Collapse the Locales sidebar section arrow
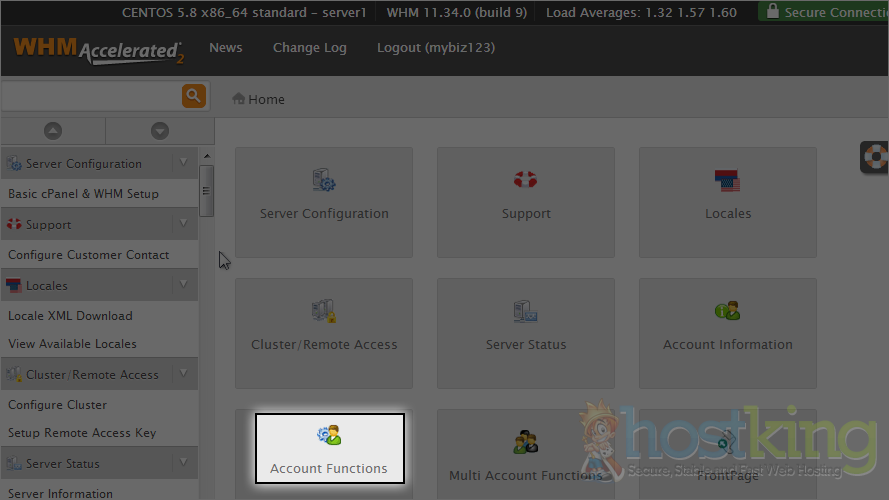The height and width of the screenshot is (500, 889). pos(183,285)
